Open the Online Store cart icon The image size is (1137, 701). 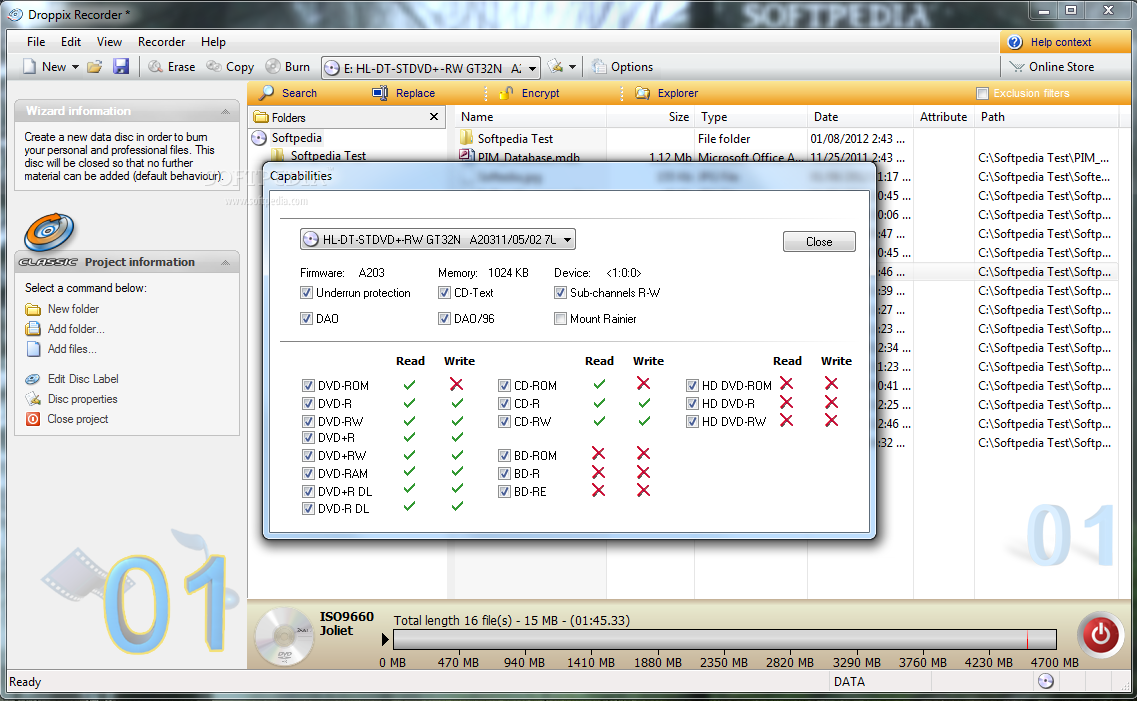[1017, 67]
